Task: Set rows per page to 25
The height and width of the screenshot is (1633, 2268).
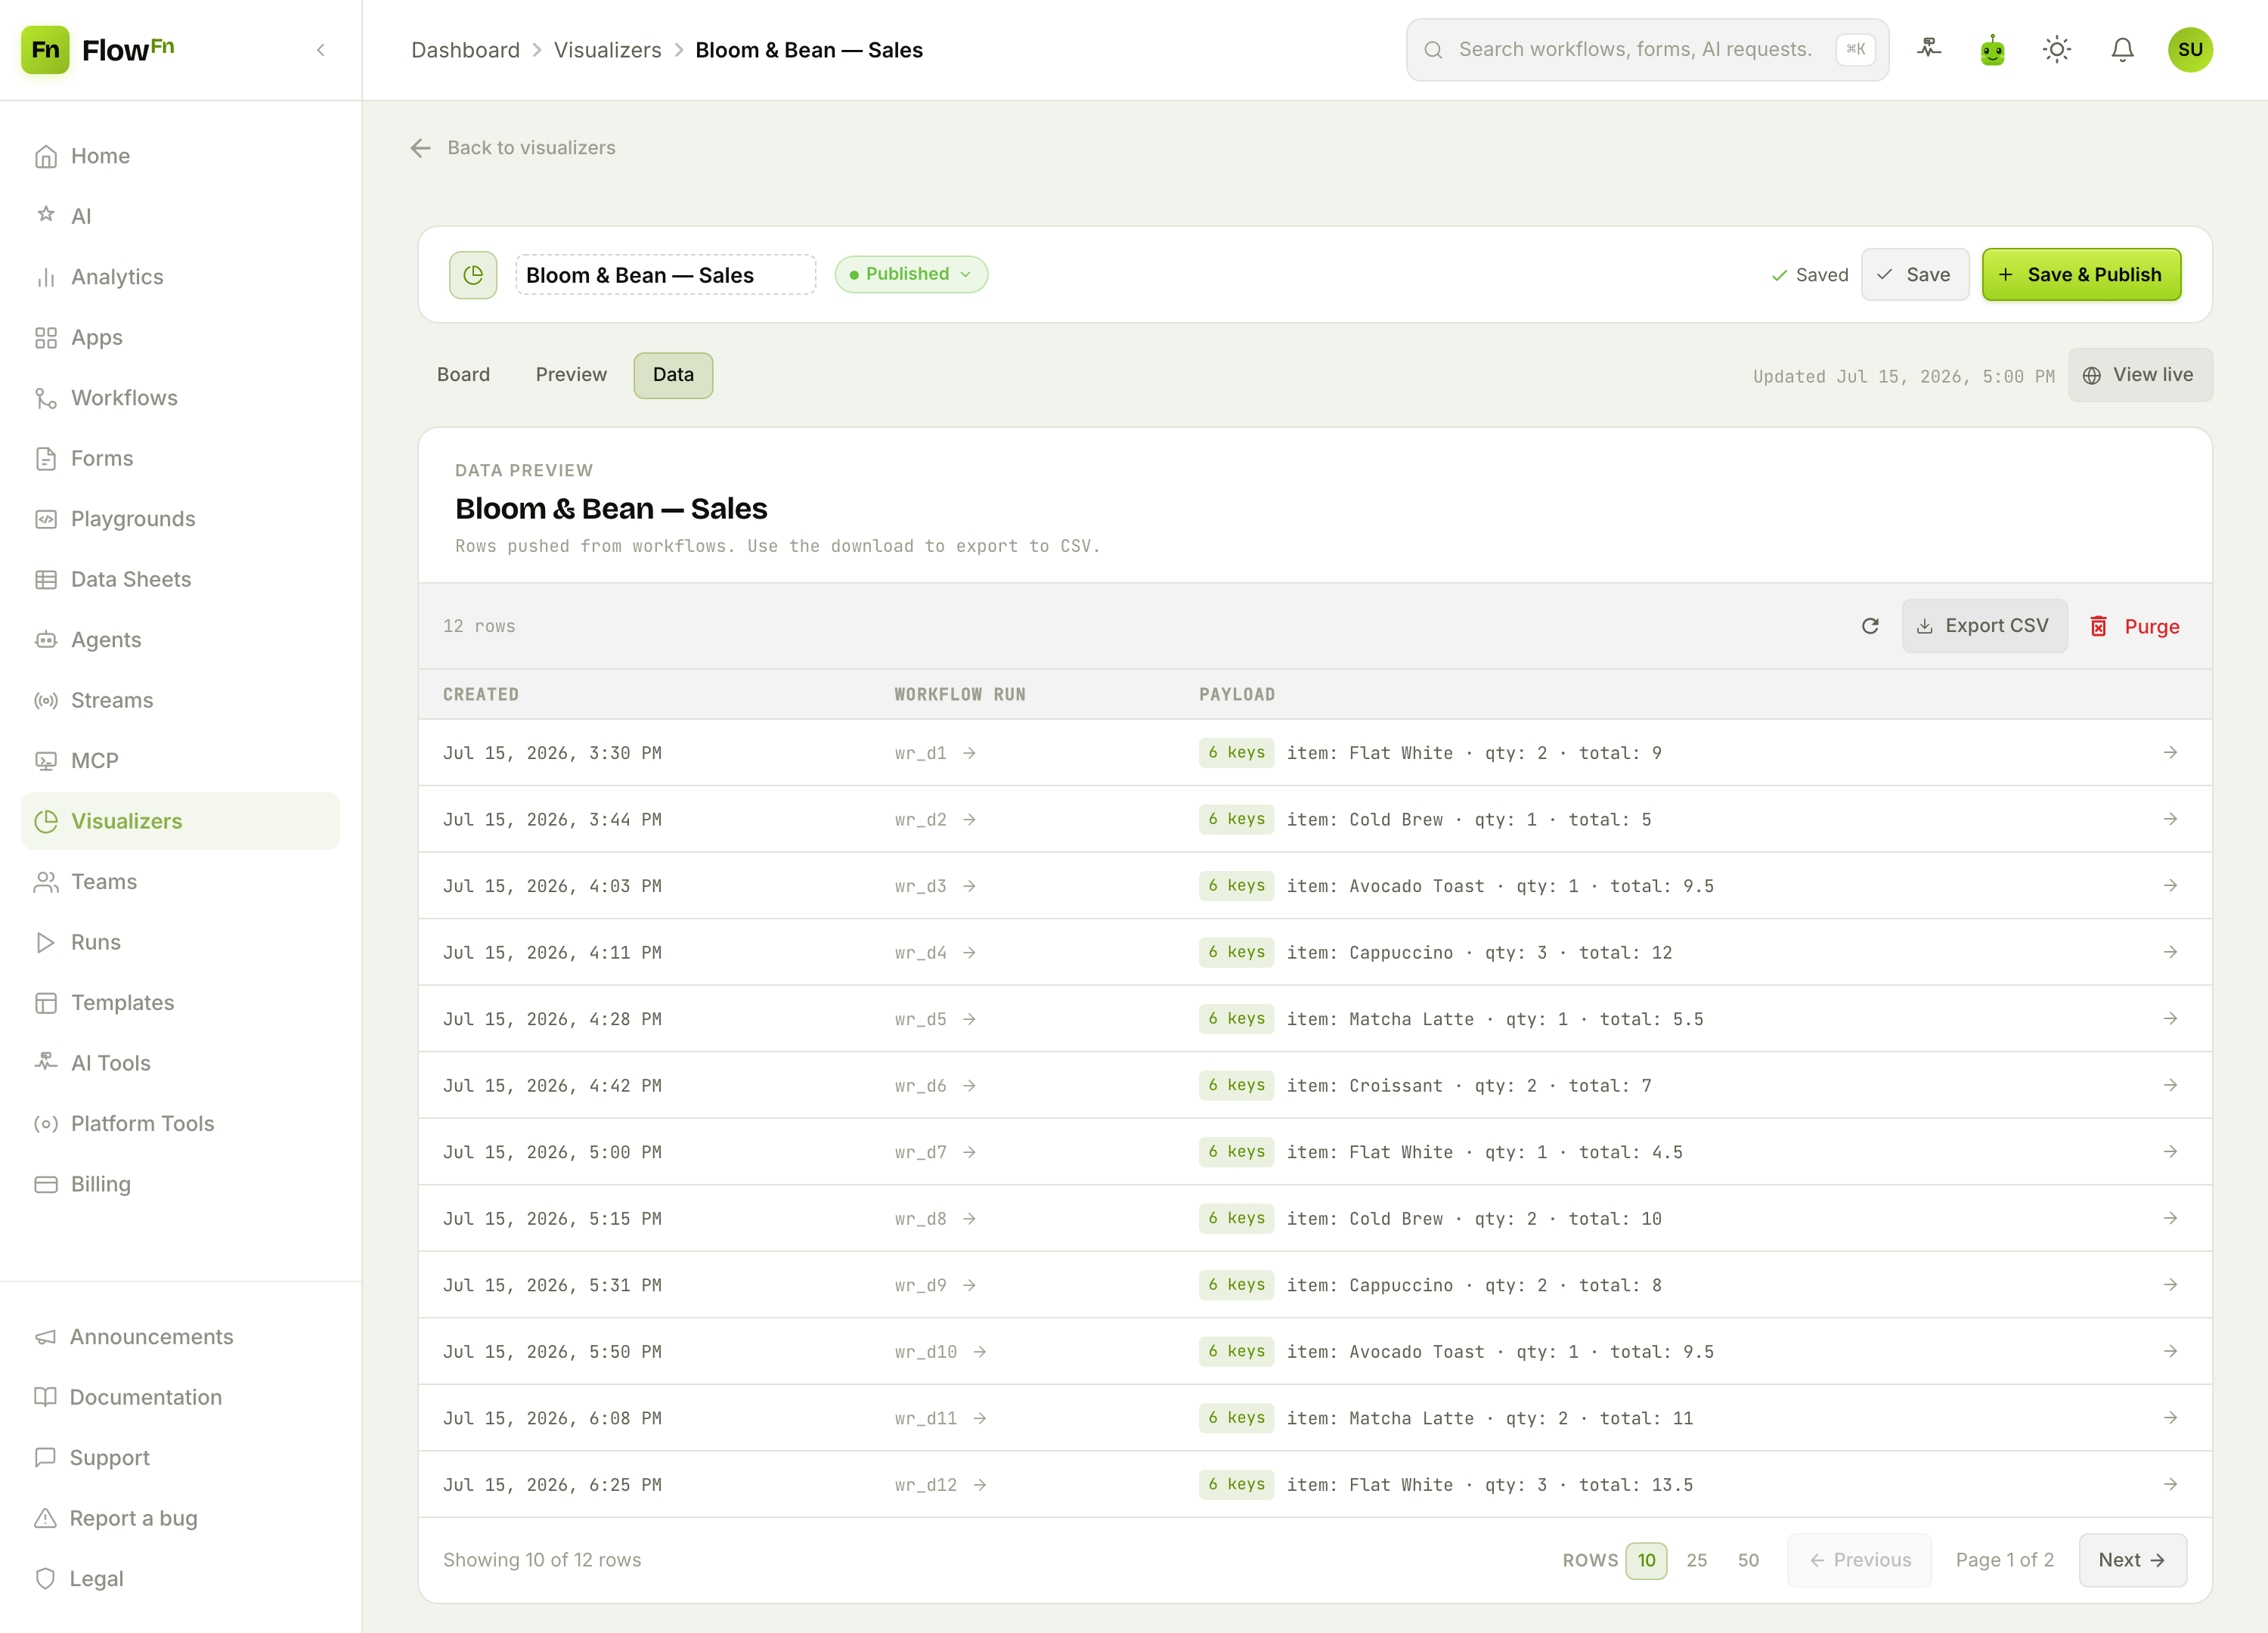Action: 1697,1560
